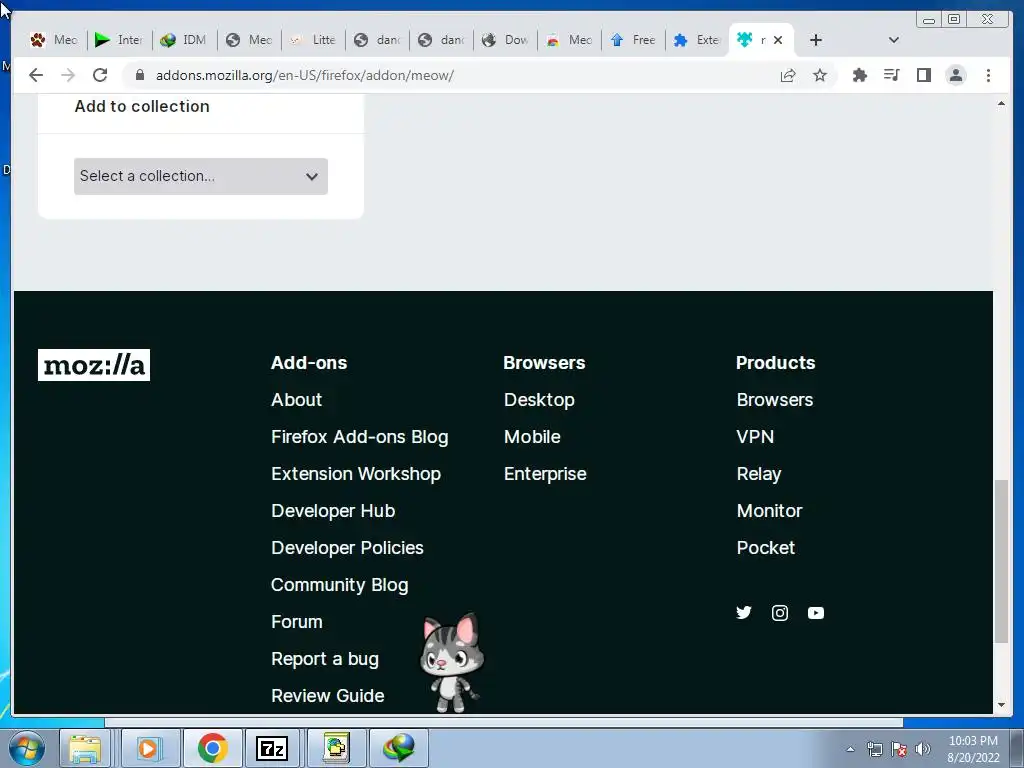The width and height of the screenshot is (1024, 768).
Task: Open the Monitor link
Action: [769, 511]
